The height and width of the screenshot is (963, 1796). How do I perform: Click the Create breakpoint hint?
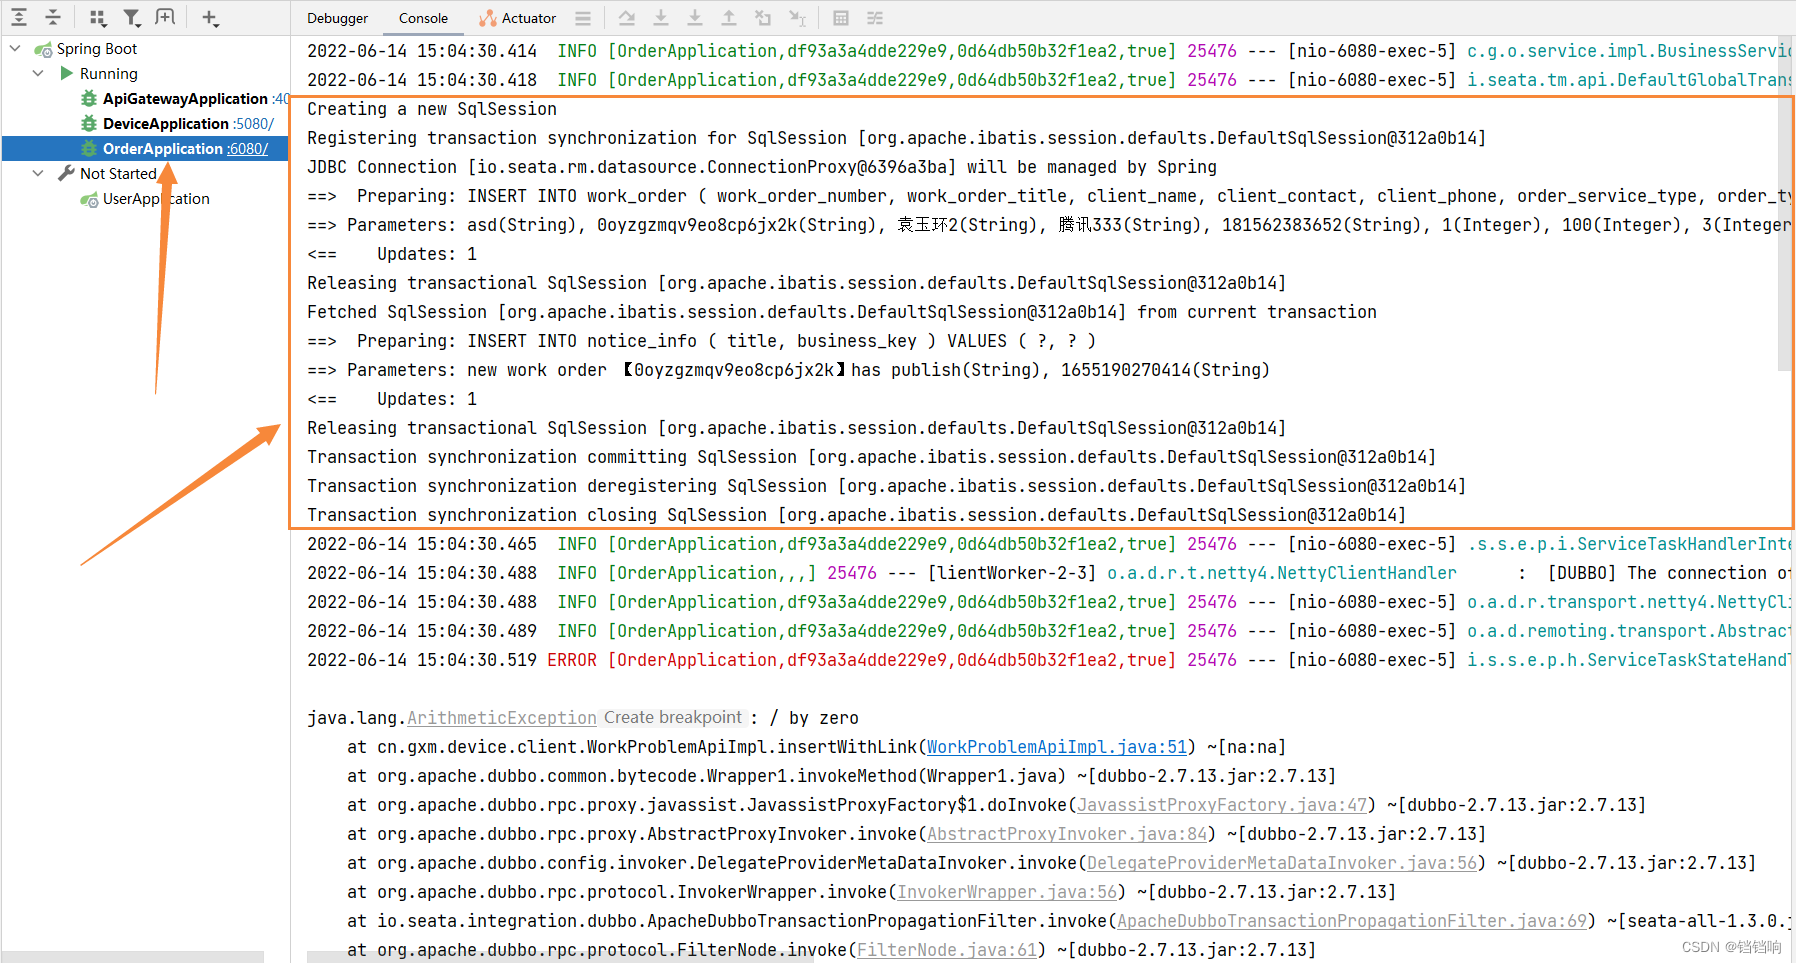tap(673, 717)
